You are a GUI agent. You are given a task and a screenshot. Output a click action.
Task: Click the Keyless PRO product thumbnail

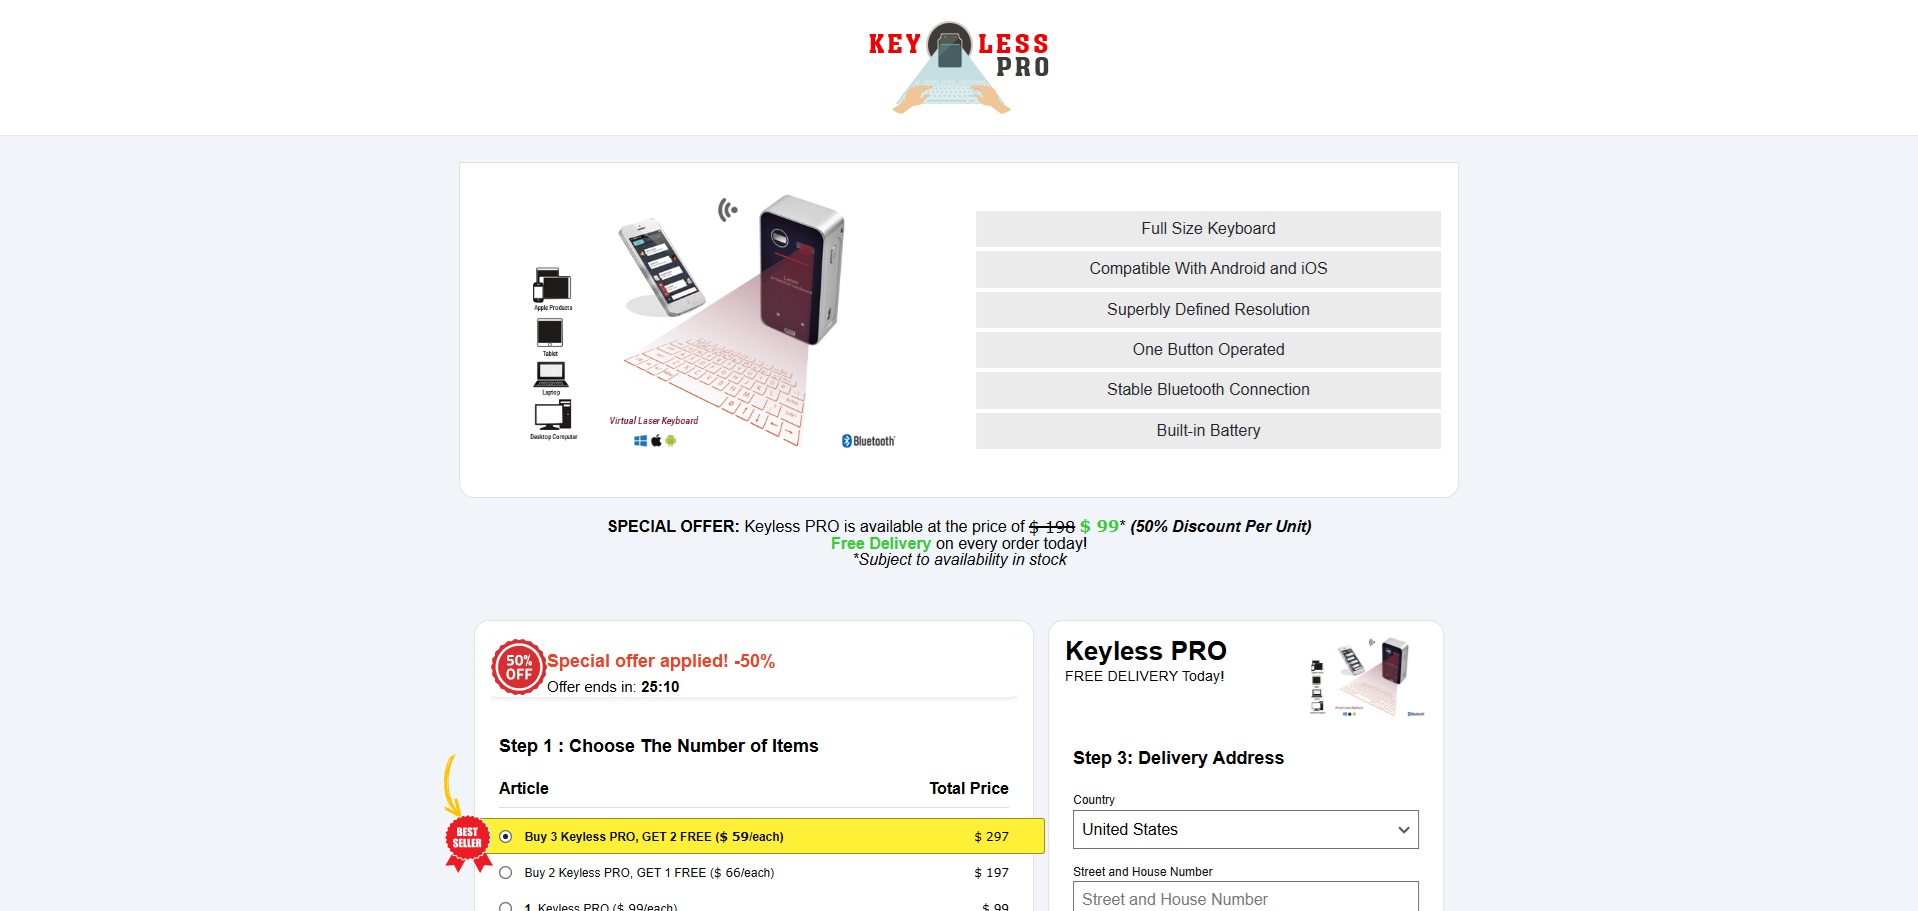(x=1367, y=677)
